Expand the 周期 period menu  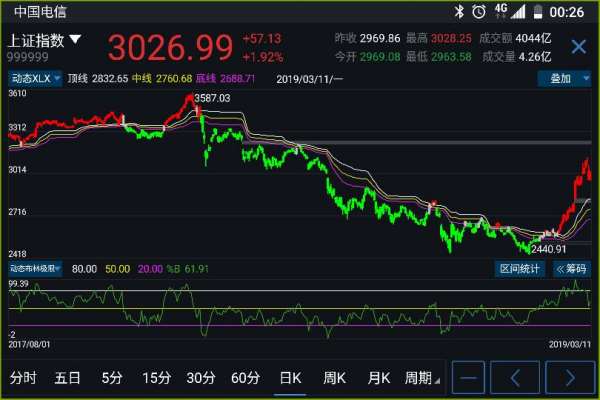pyautogui.click(x=421, y=378)
